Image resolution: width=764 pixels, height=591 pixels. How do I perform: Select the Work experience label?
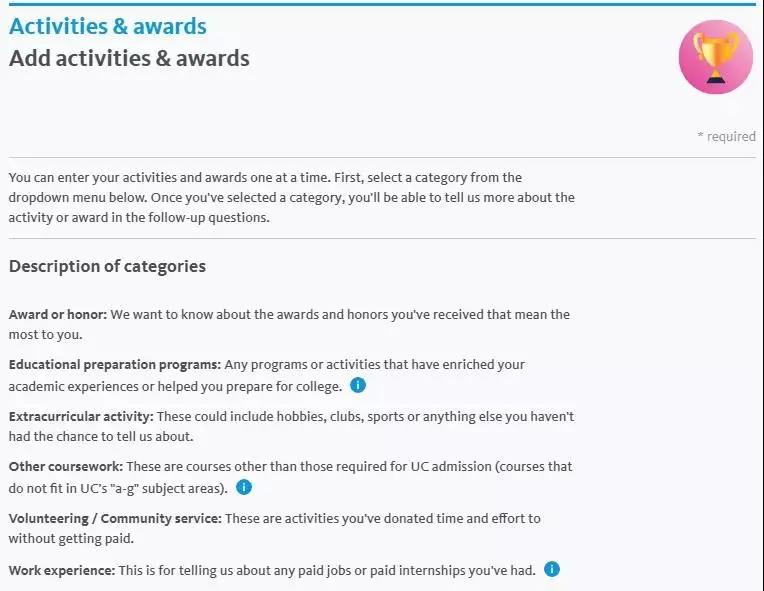pos(62,570)
